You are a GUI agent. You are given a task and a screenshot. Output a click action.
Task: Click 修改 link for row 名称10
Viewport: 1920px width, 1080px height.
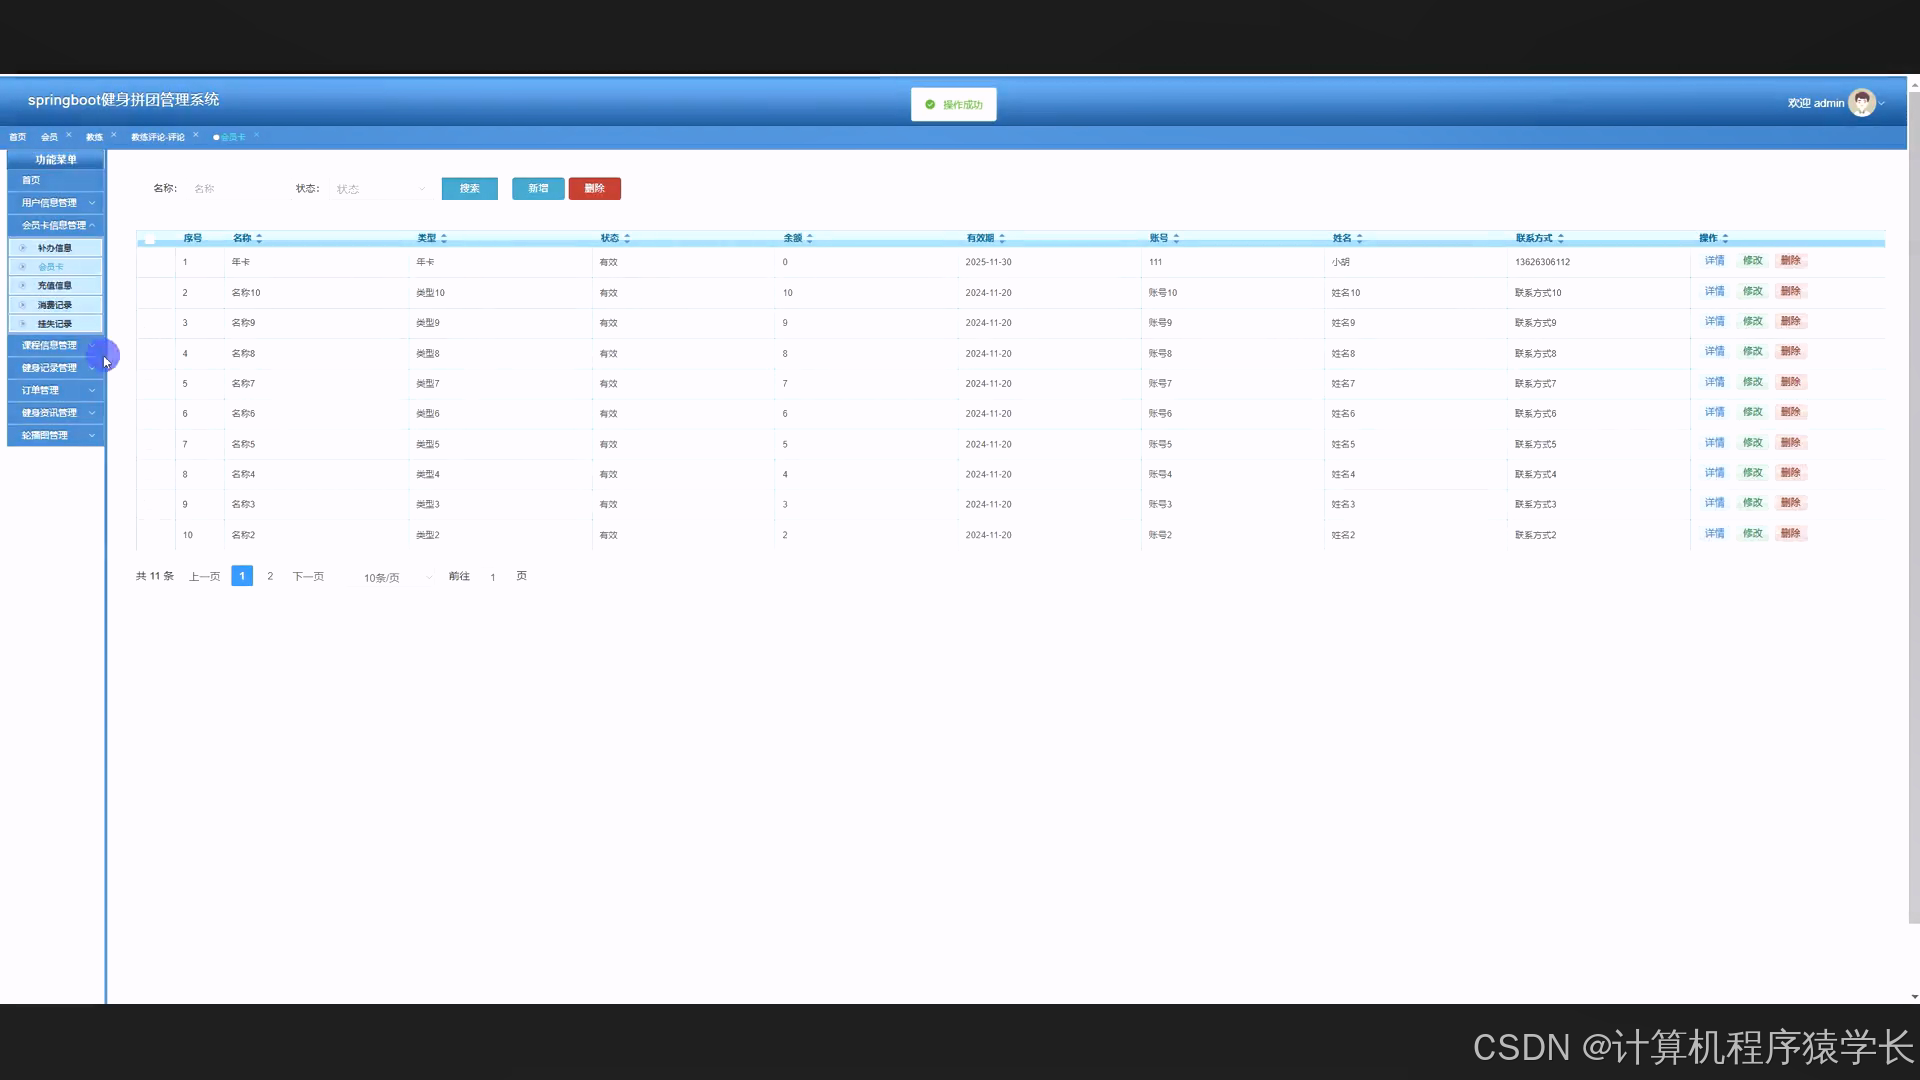[1752, 291]
